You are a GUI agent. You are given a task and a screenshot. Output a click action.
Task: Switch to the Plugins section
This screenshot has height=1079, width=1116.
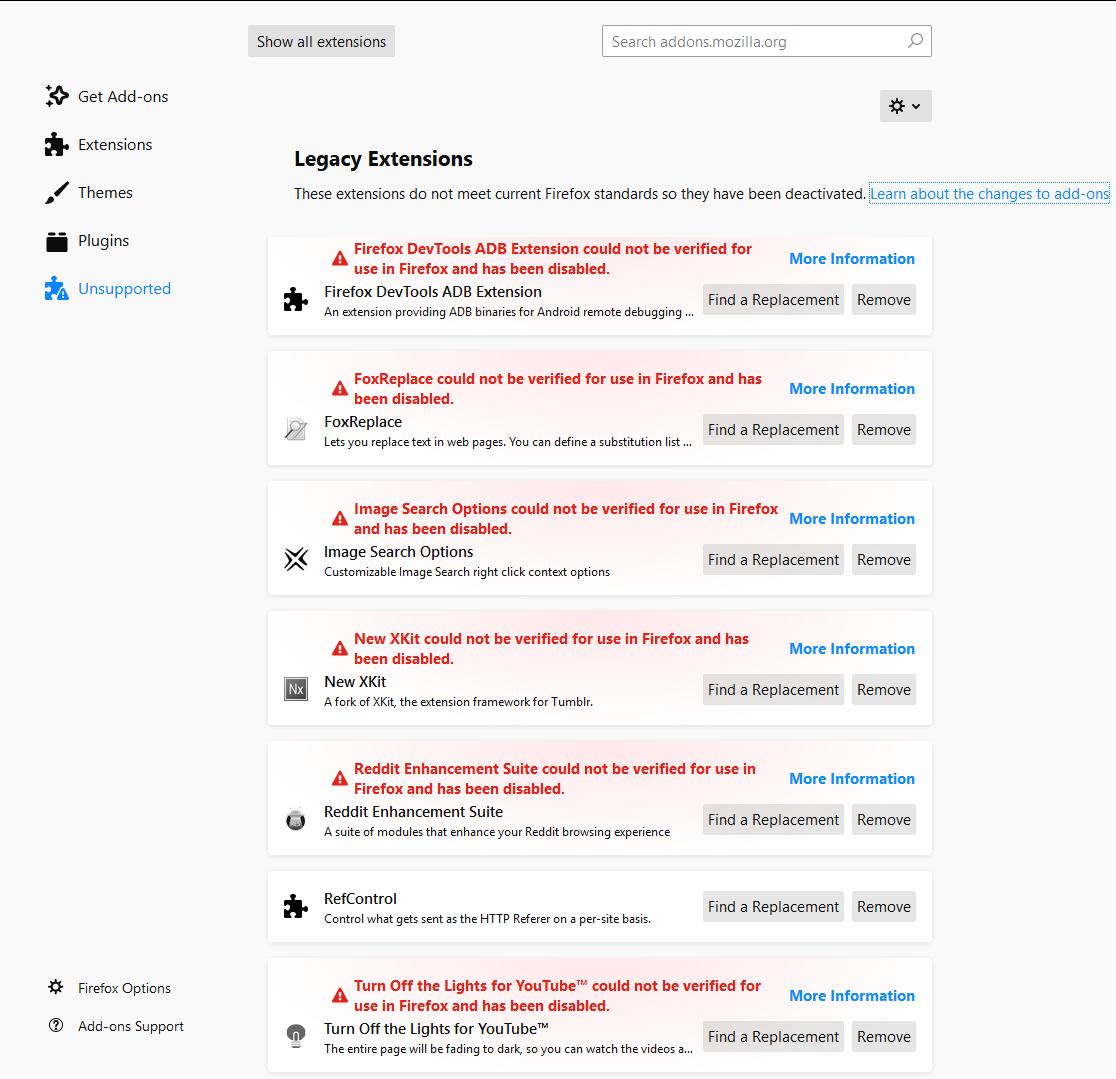coord(104,241)
